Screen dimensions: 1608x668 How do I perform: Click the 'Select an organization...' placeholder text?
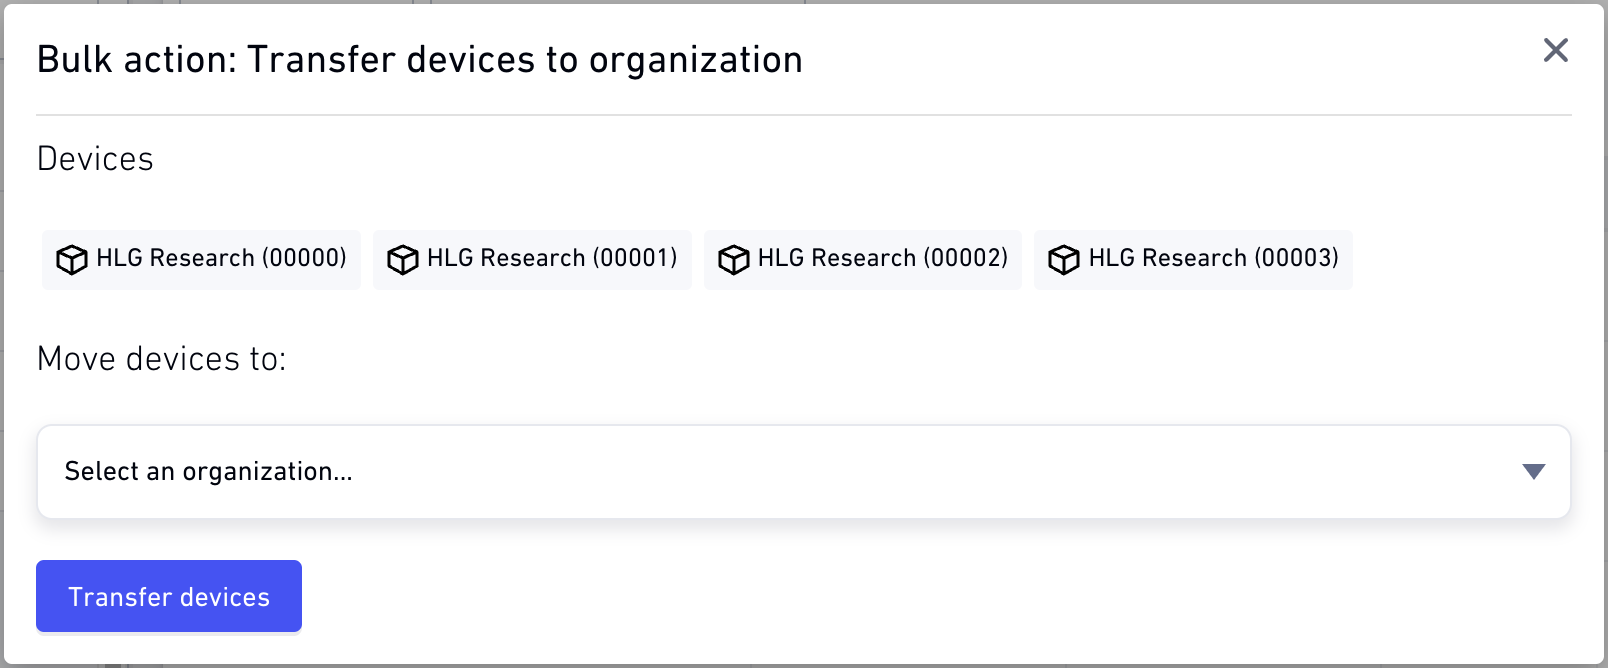pos(209,472)
